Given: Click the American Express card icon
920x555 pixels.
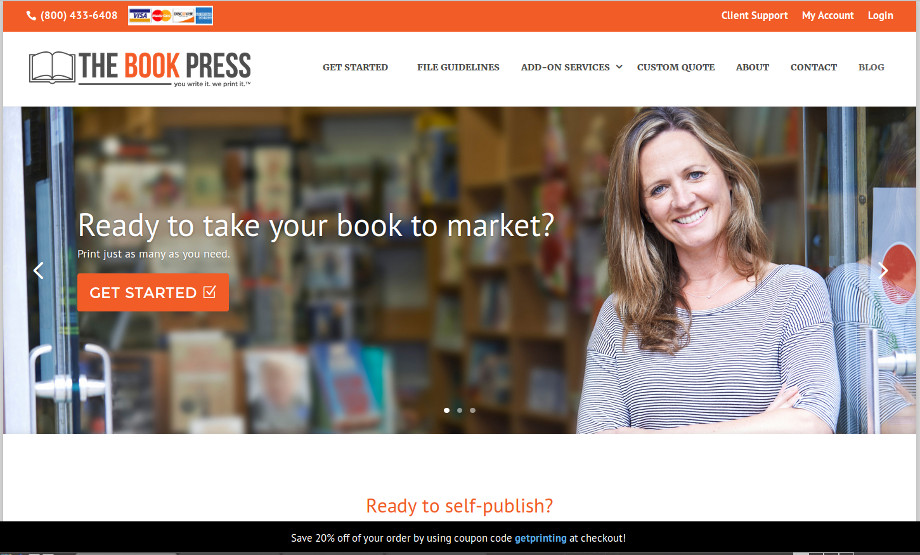Looking at the screenshot, I should coord(204,16).
